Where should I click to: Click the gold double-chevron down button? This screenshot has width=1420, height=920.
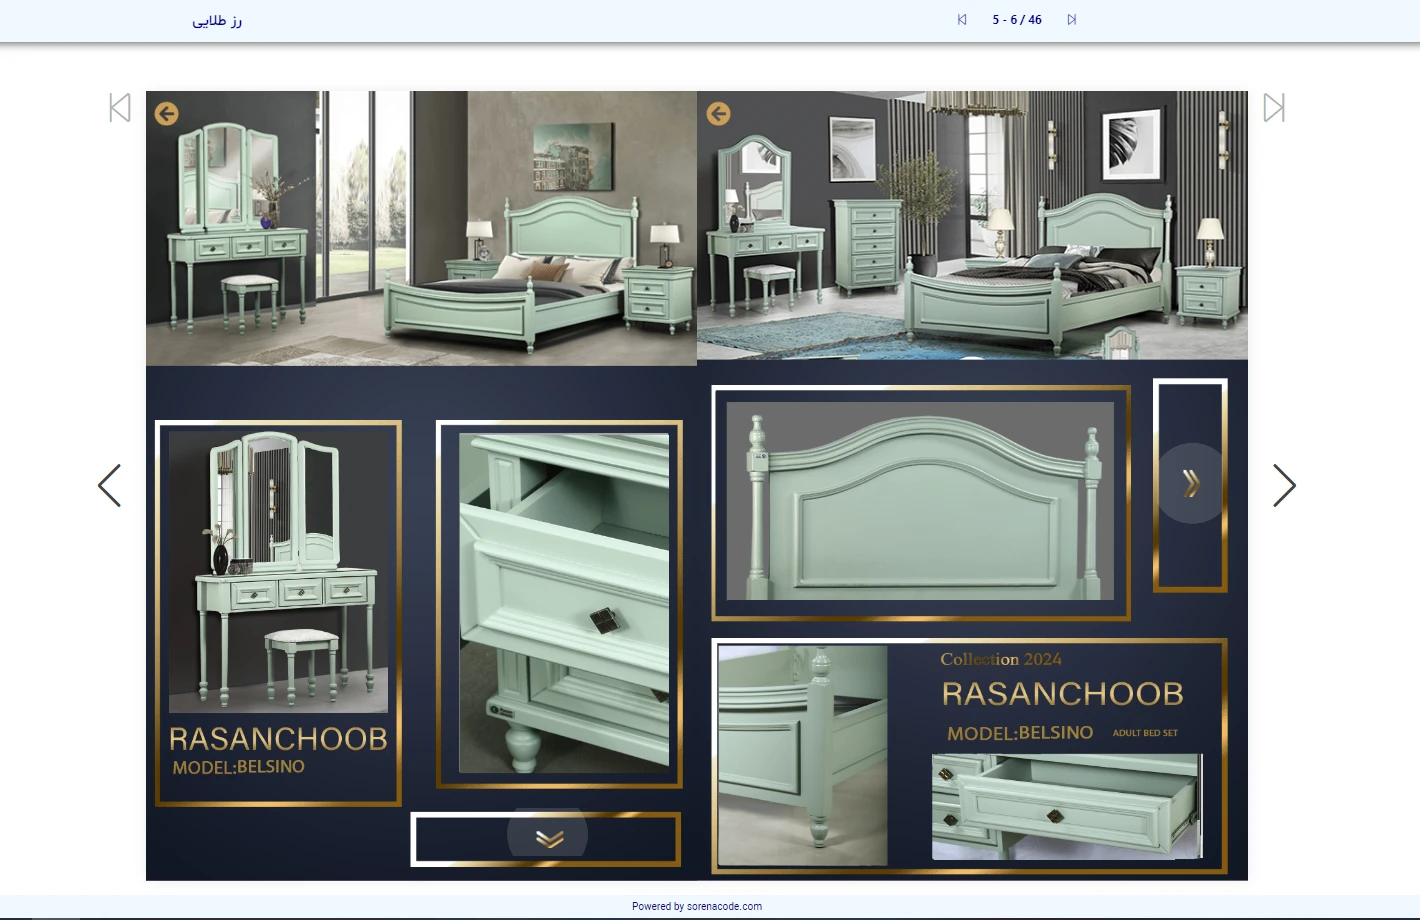[548, 838]
